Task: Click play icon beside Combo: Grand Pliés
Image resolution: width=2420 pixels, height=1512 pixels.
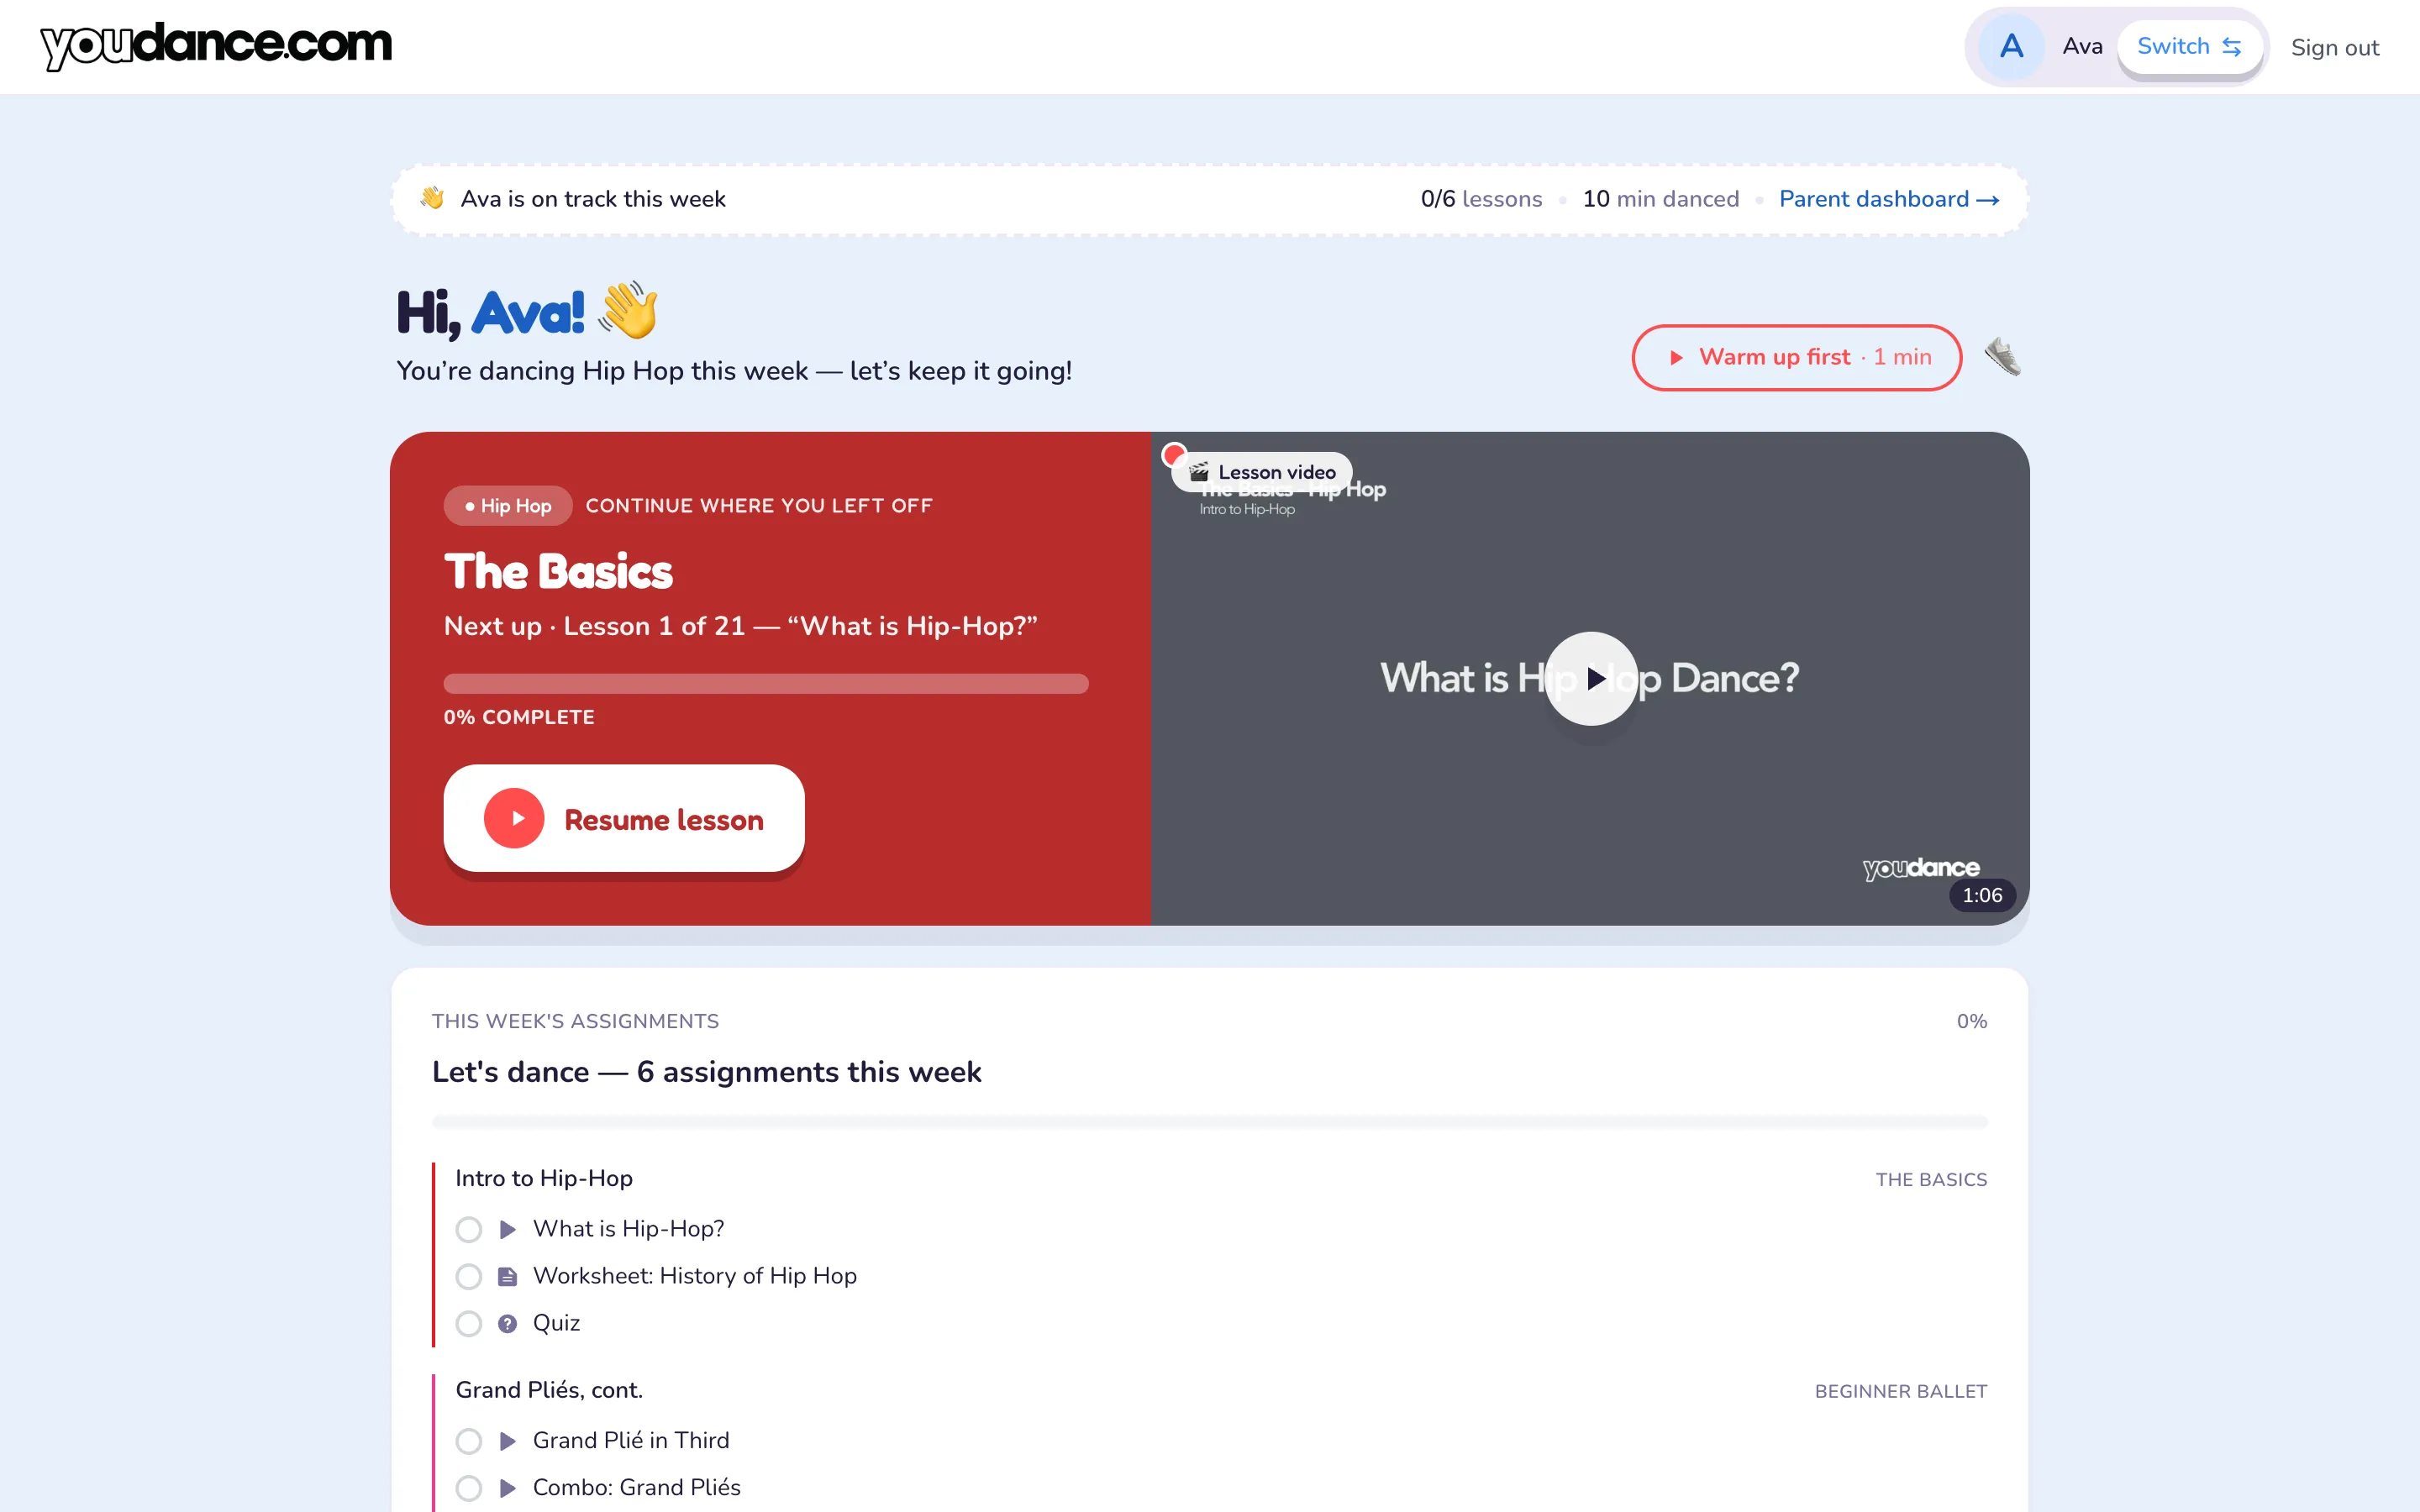Action: [508, 1488]
